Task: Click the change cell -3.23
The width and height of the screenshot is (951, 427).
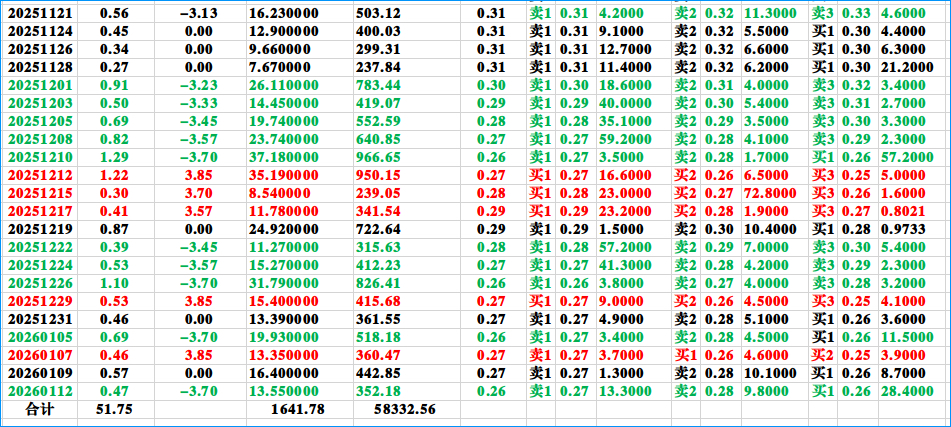Action: coord(199,86)
